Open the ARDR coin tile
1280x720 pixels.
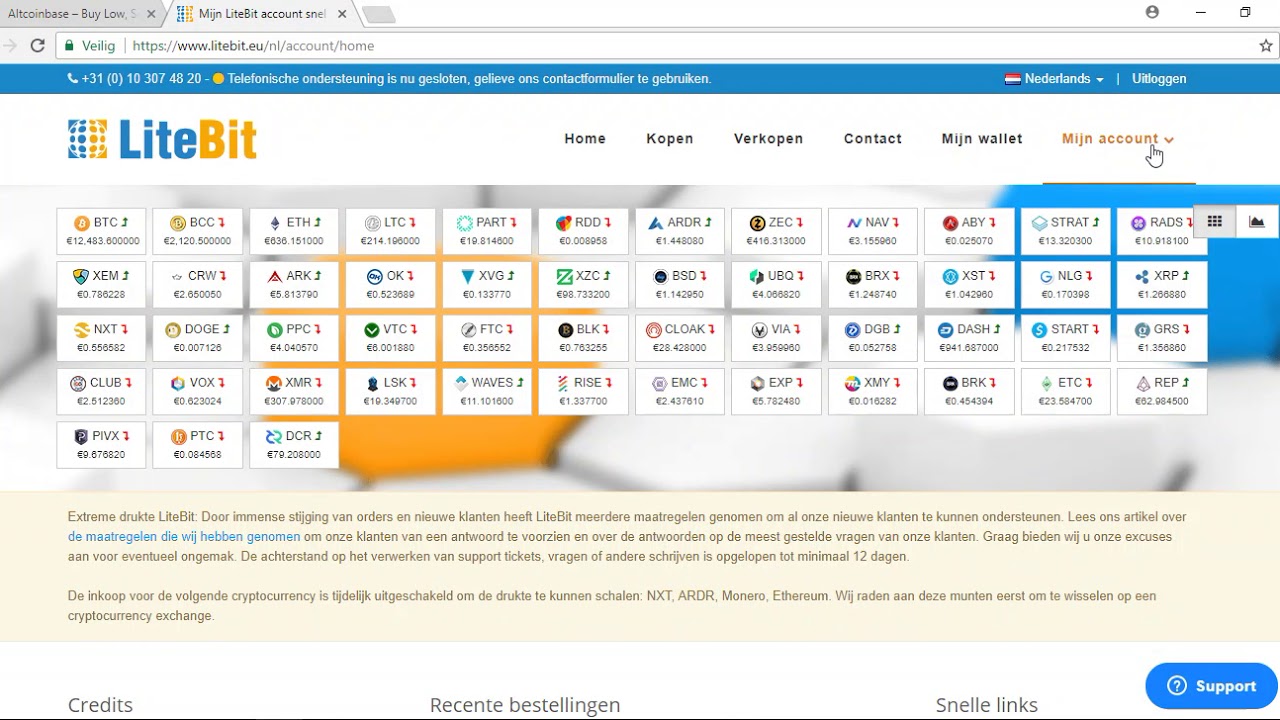pyautogui.click(x=680, y=231)
